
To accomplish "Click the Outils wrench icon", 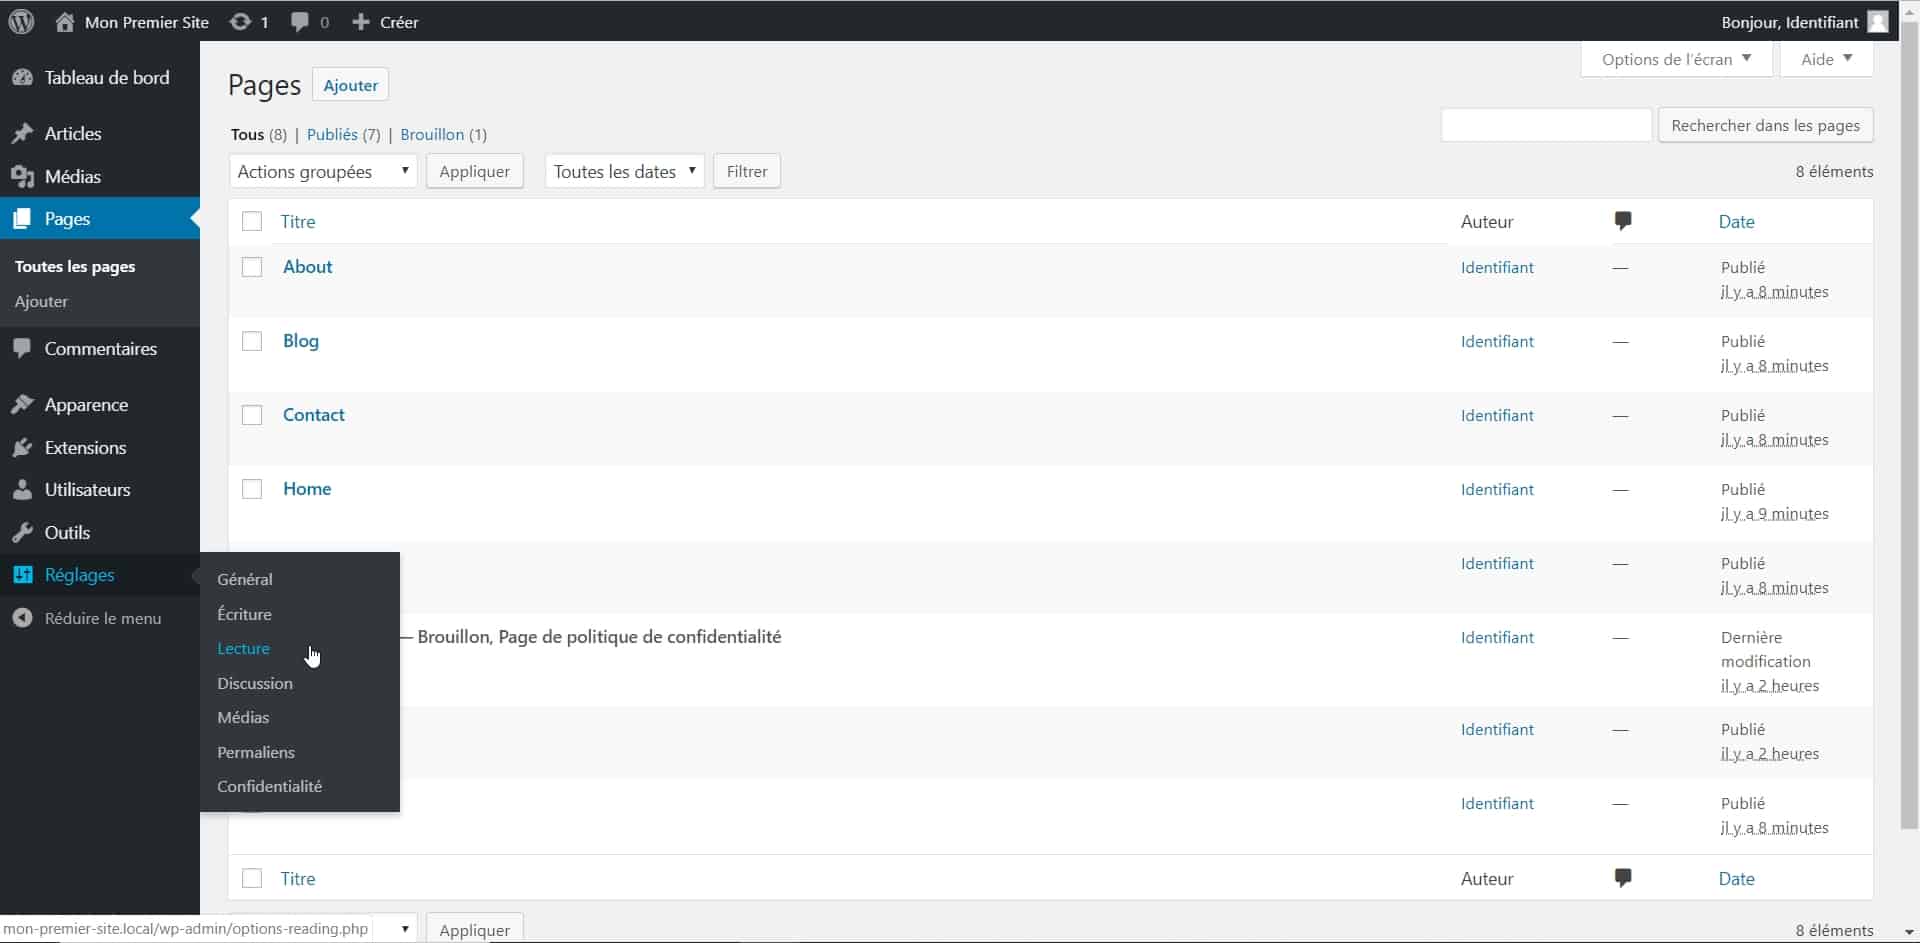I will [x=22, y=533].
